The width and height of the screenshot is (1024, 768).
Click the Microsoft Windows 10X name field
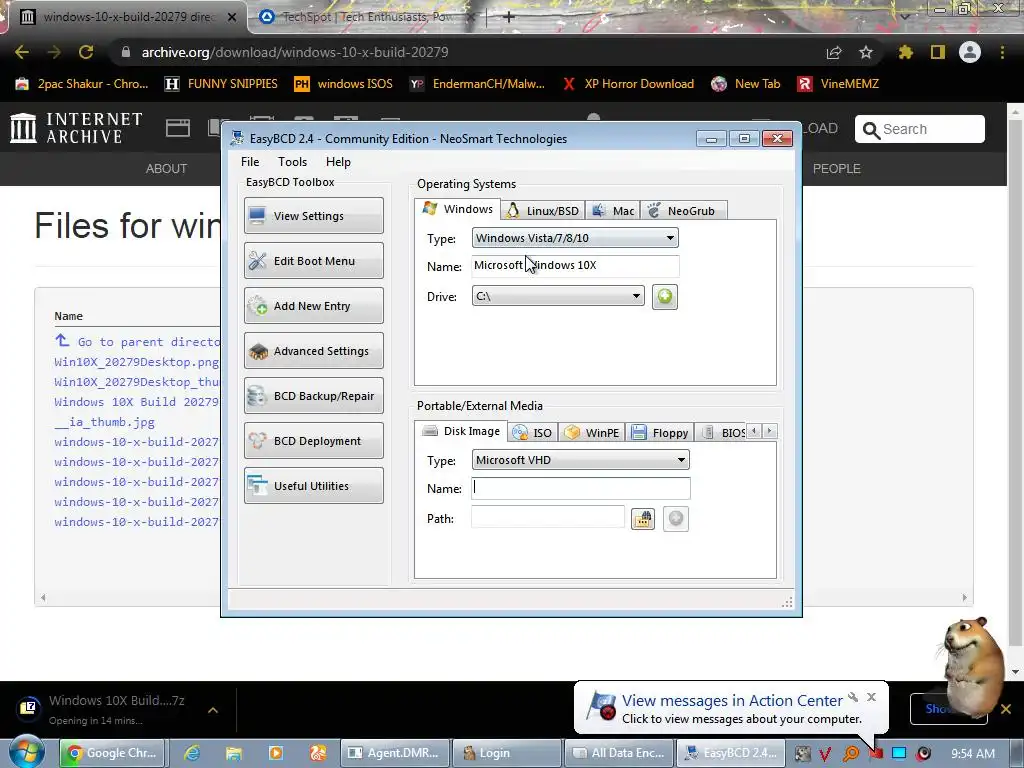575,265
